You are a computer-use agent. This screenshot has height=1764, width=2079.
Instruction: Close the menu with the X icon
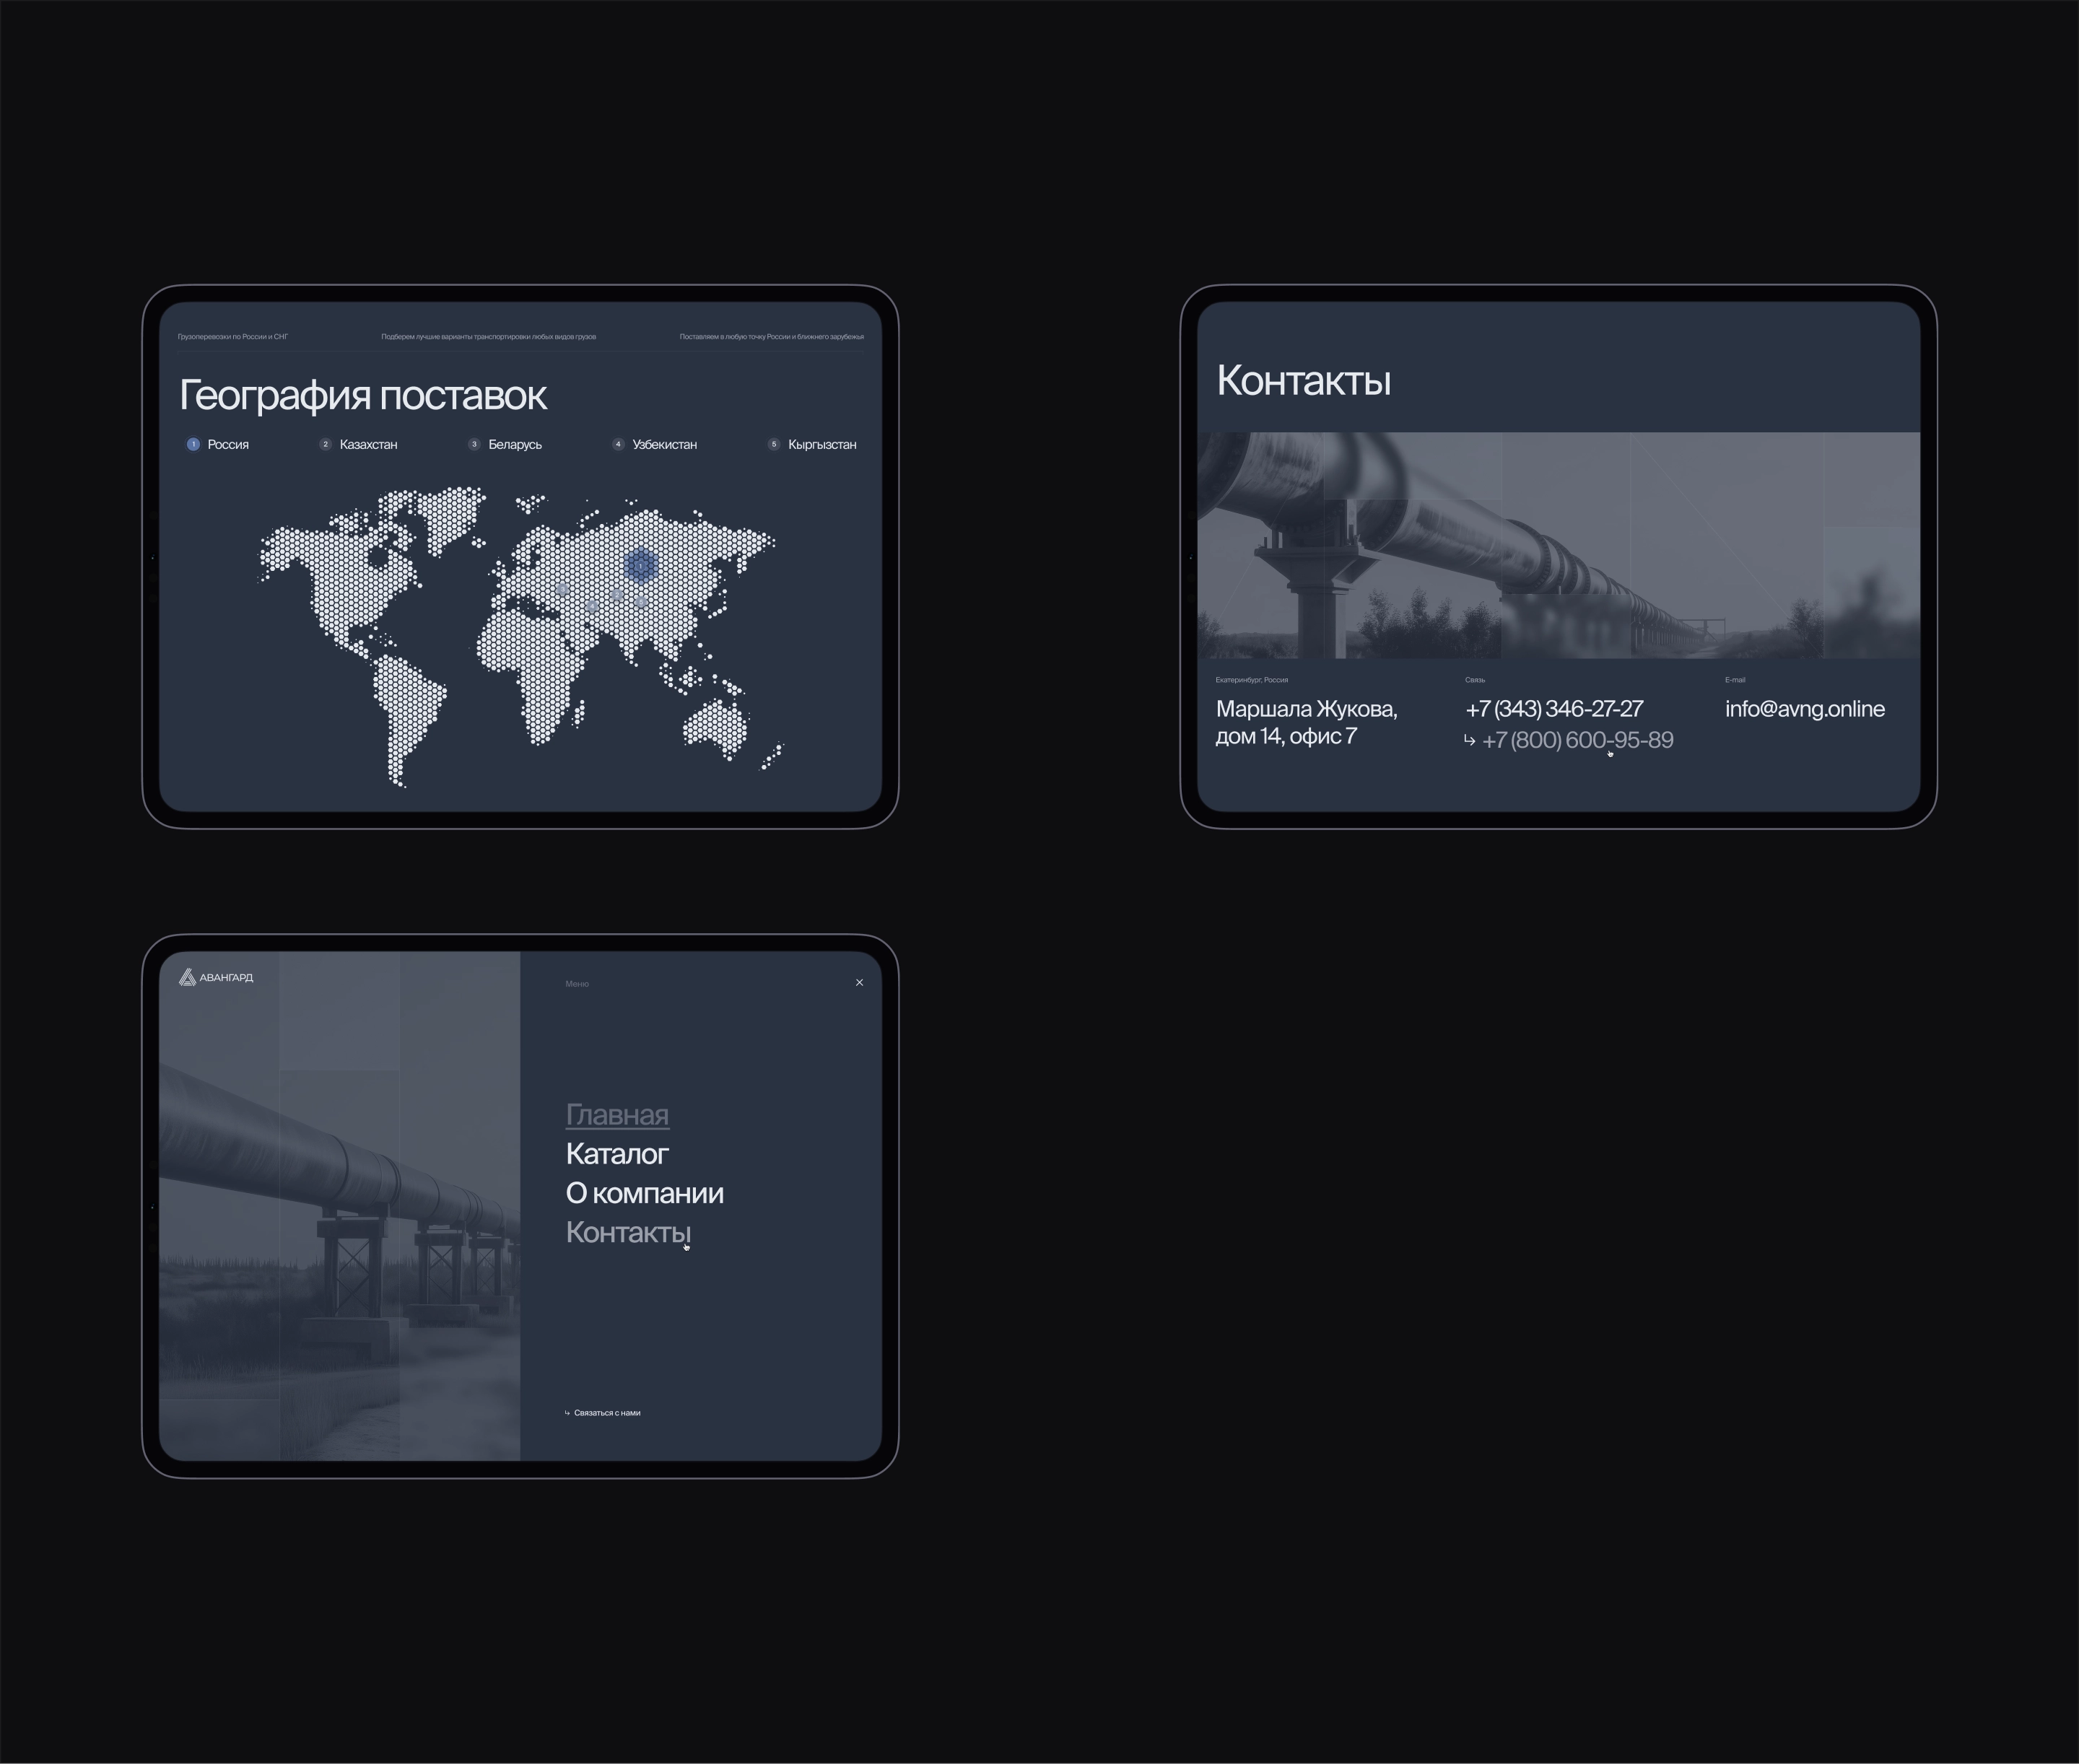tap(859, 982)
